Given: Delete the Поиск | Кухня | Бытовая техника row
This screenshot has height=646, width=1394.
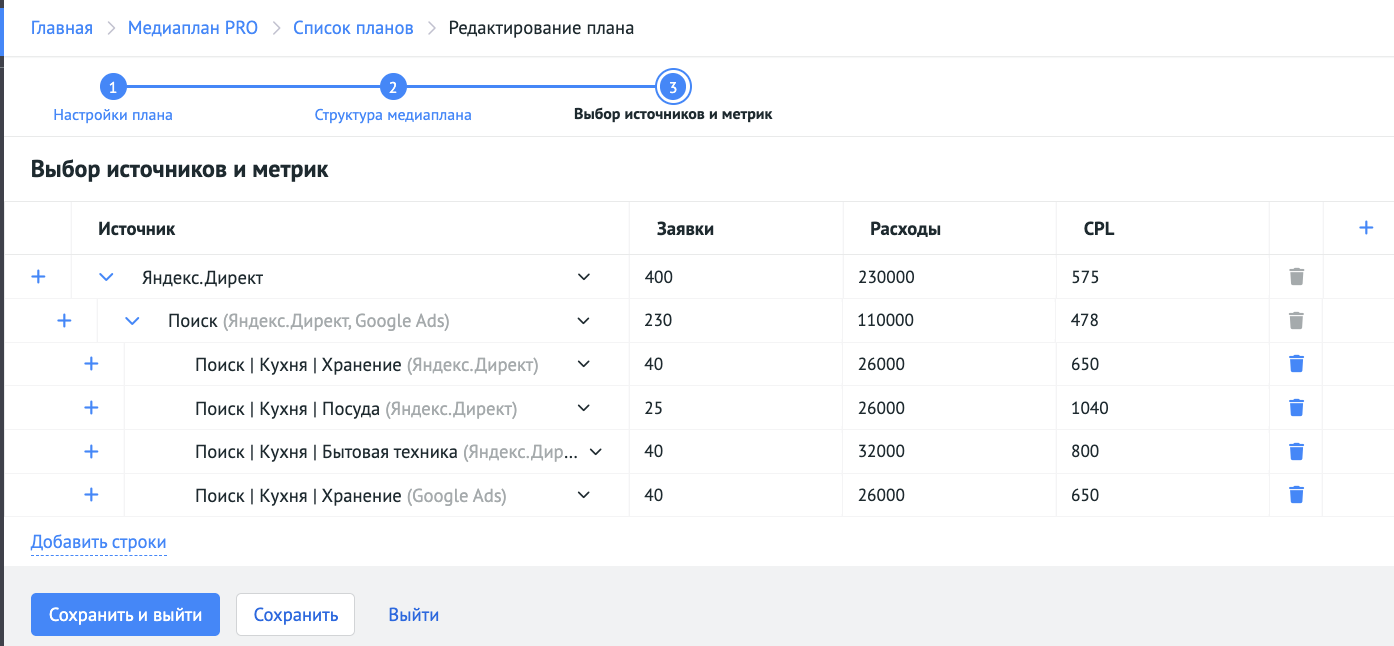Looking at the screenshot, I should coord(1296,452).
